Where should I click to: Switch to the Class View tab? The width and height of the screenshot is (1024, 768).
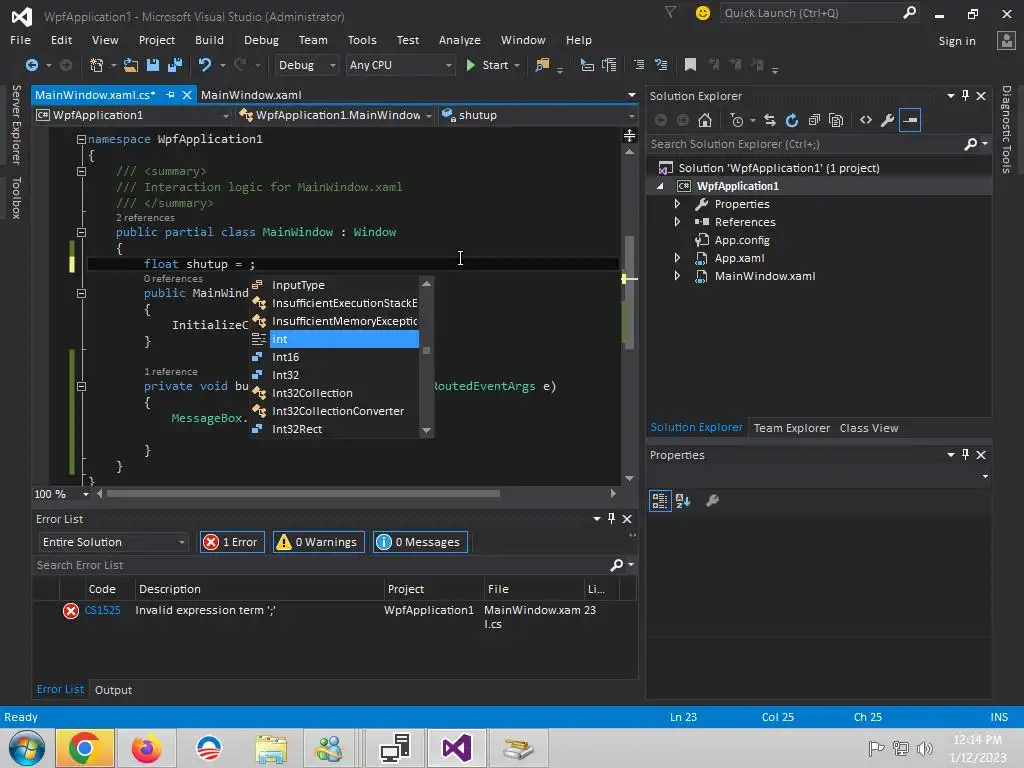[869, 428]
